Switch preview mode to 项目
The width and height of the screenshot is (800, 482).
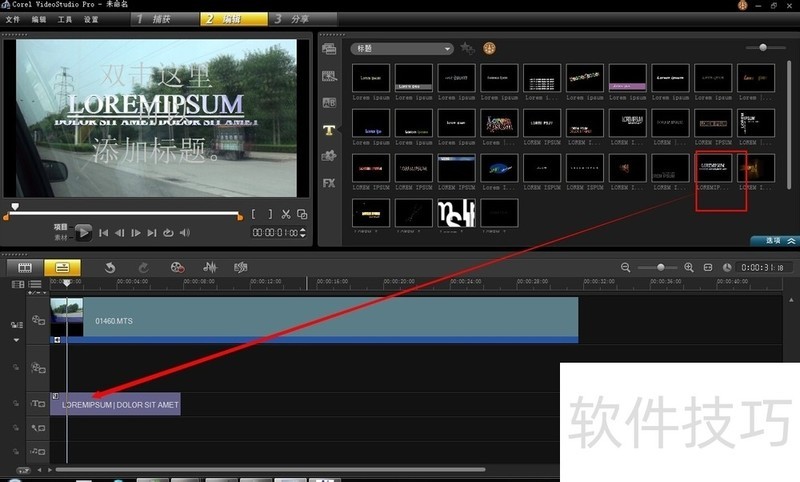61,227
